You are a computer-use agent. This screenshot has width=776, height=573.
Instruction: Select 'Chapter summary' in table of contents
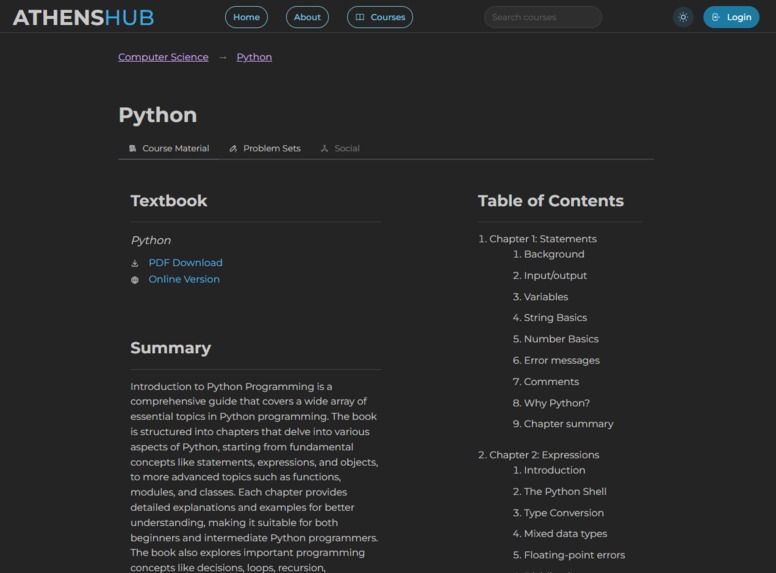click(569, 424)
